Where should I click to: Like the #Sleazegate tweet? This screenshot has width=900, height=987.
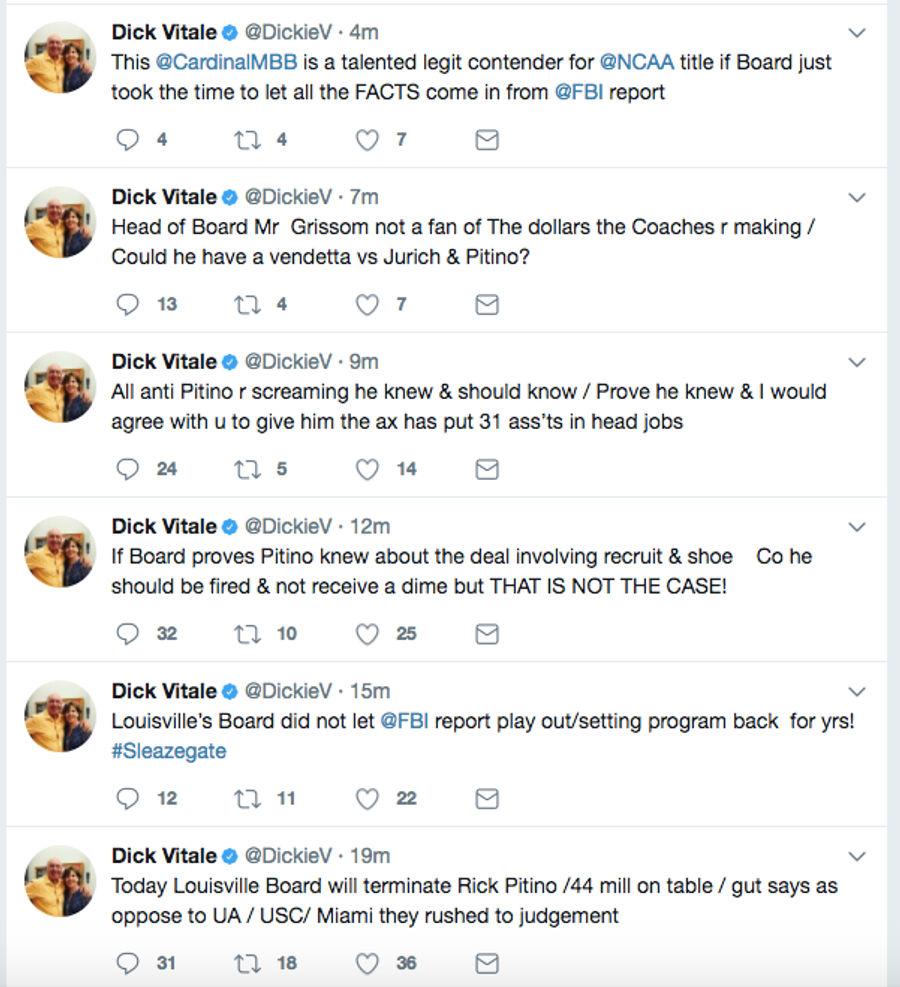(368, 799)
